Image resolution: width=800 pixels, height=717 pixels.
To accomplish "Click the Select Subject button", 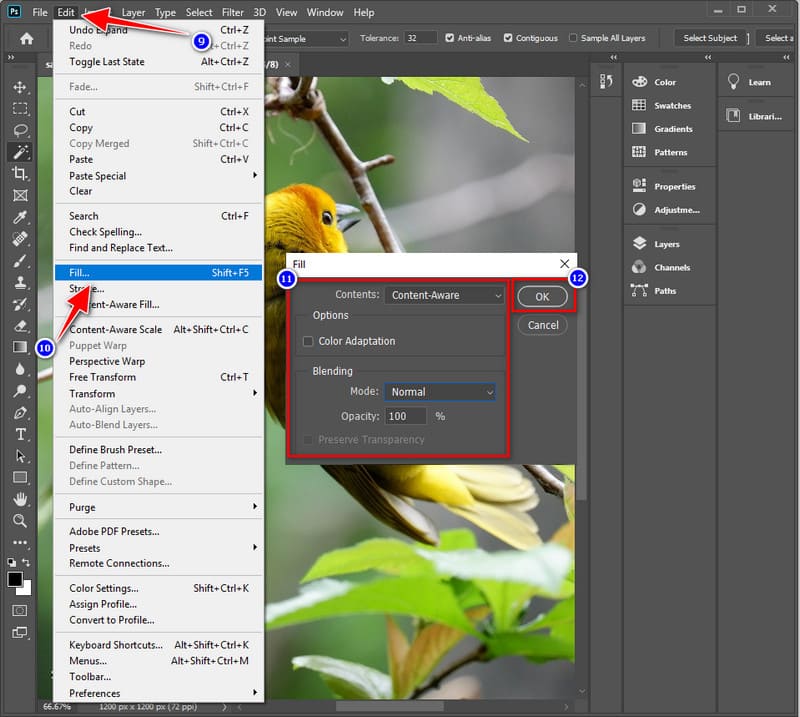I will (x=710, y=38).
